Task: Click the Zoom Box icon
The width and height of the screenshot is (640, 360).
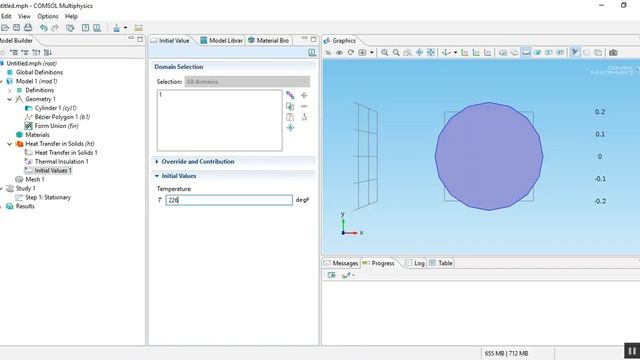Action: (407, 52)
